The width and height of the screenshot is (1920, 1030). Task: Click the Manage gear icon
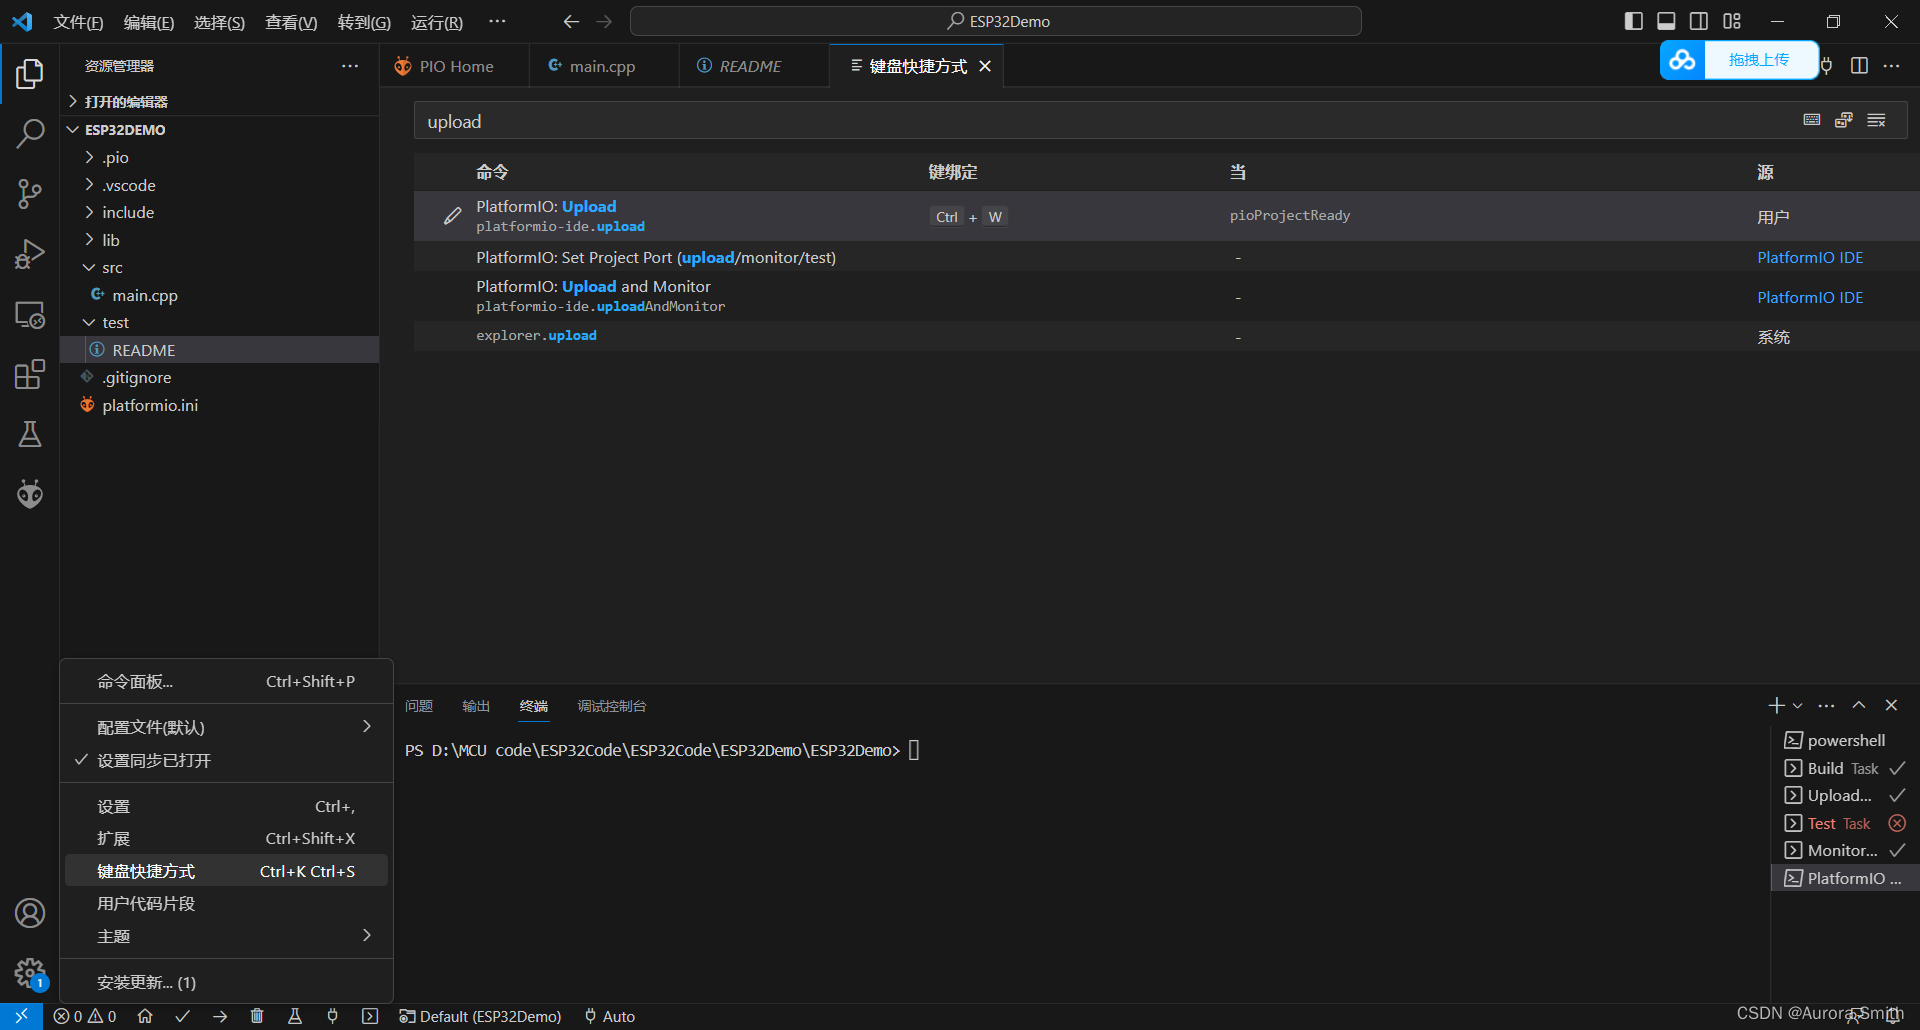[x=30, y=973]
